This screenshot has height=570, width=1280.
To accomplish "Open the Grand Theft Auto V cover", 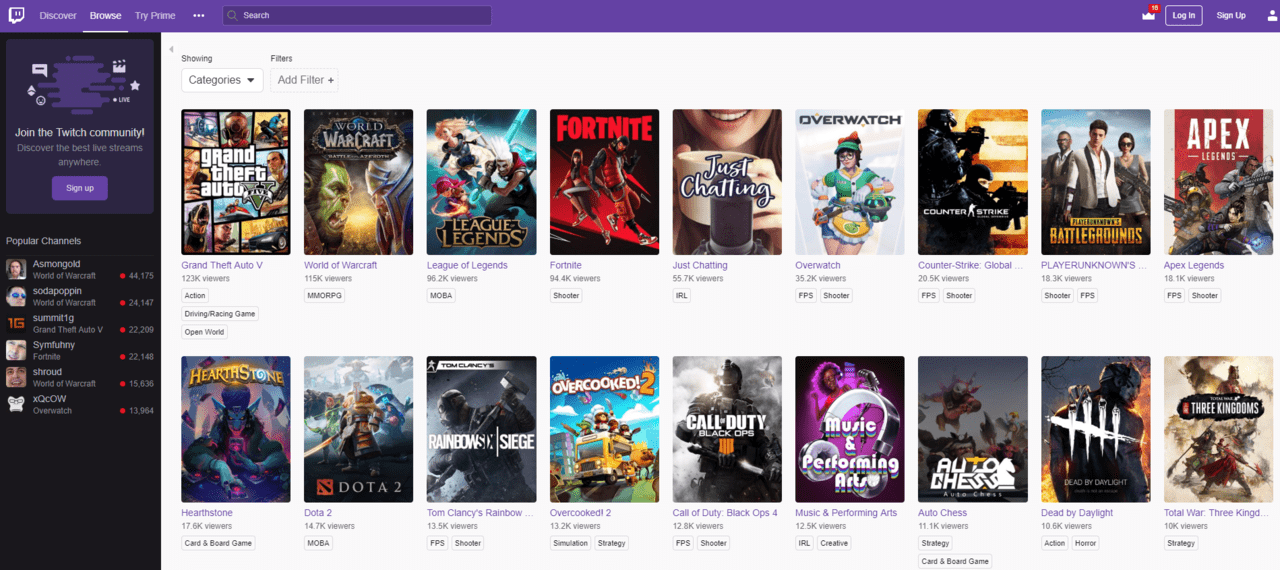I will [x=236, y=182].
